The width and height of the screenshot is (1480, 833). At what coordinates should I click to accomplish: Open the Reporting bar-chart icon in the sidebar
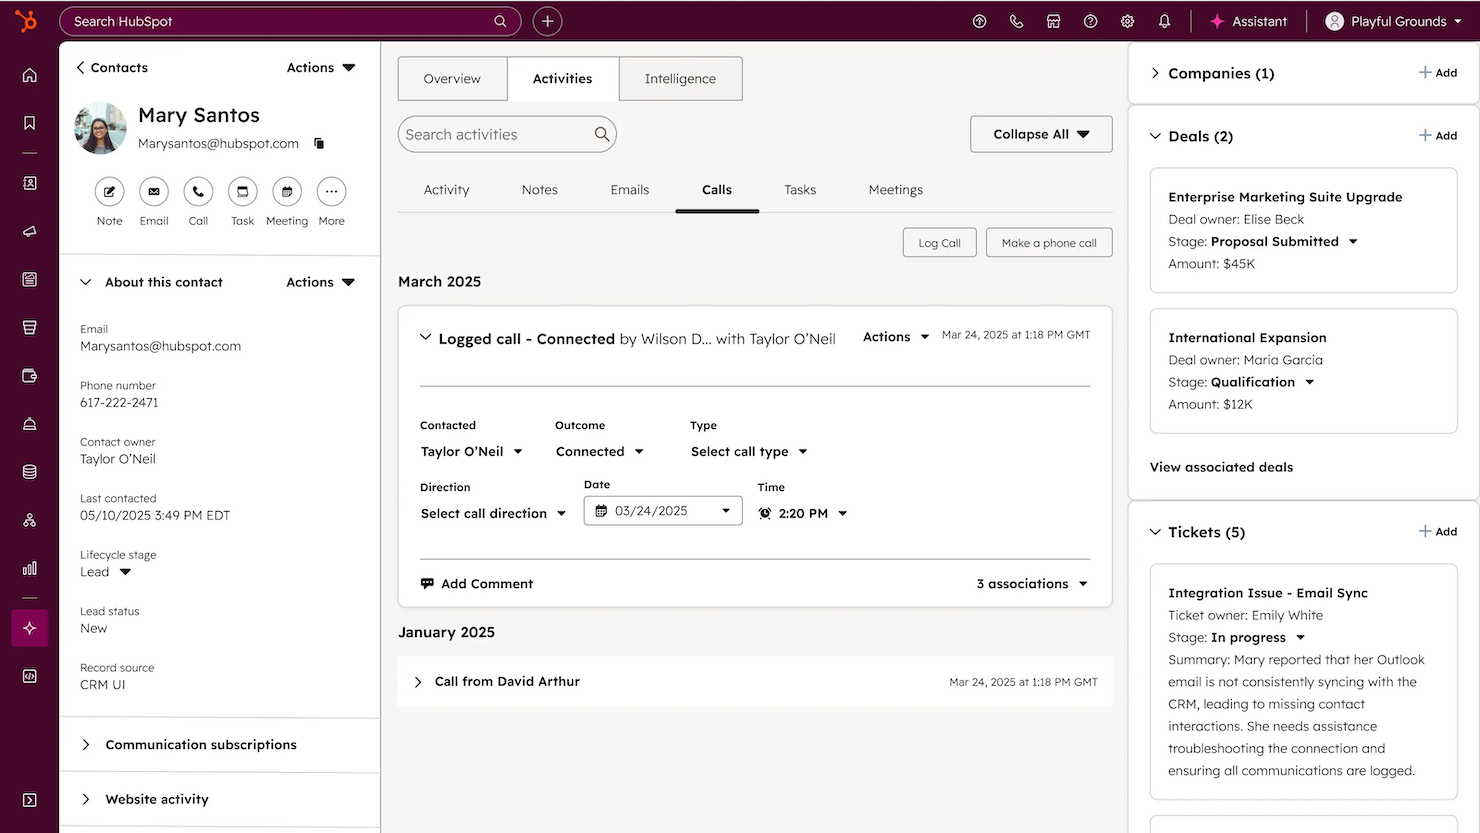29,568
